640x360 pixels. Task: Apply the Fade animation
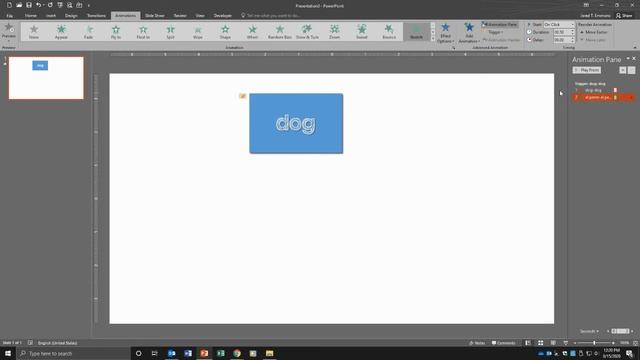[89, 32]
